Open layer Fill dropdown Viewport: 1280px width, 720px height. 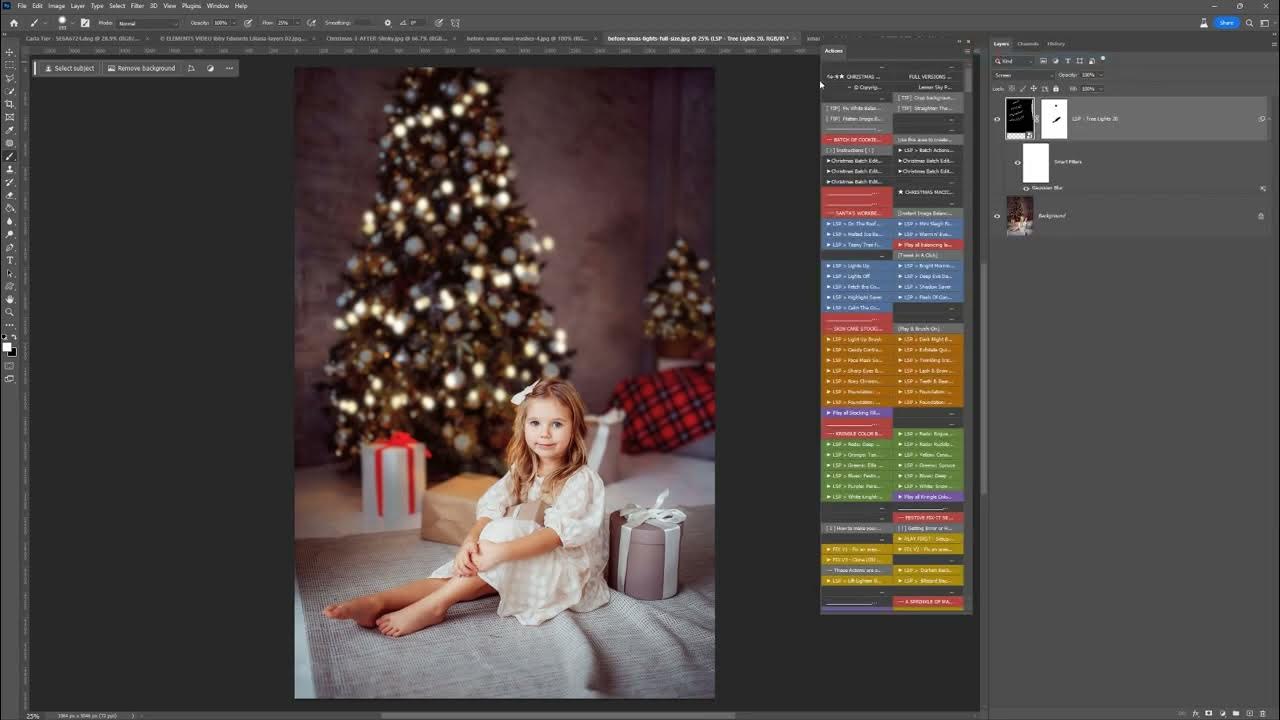(x=1101, y=89)
